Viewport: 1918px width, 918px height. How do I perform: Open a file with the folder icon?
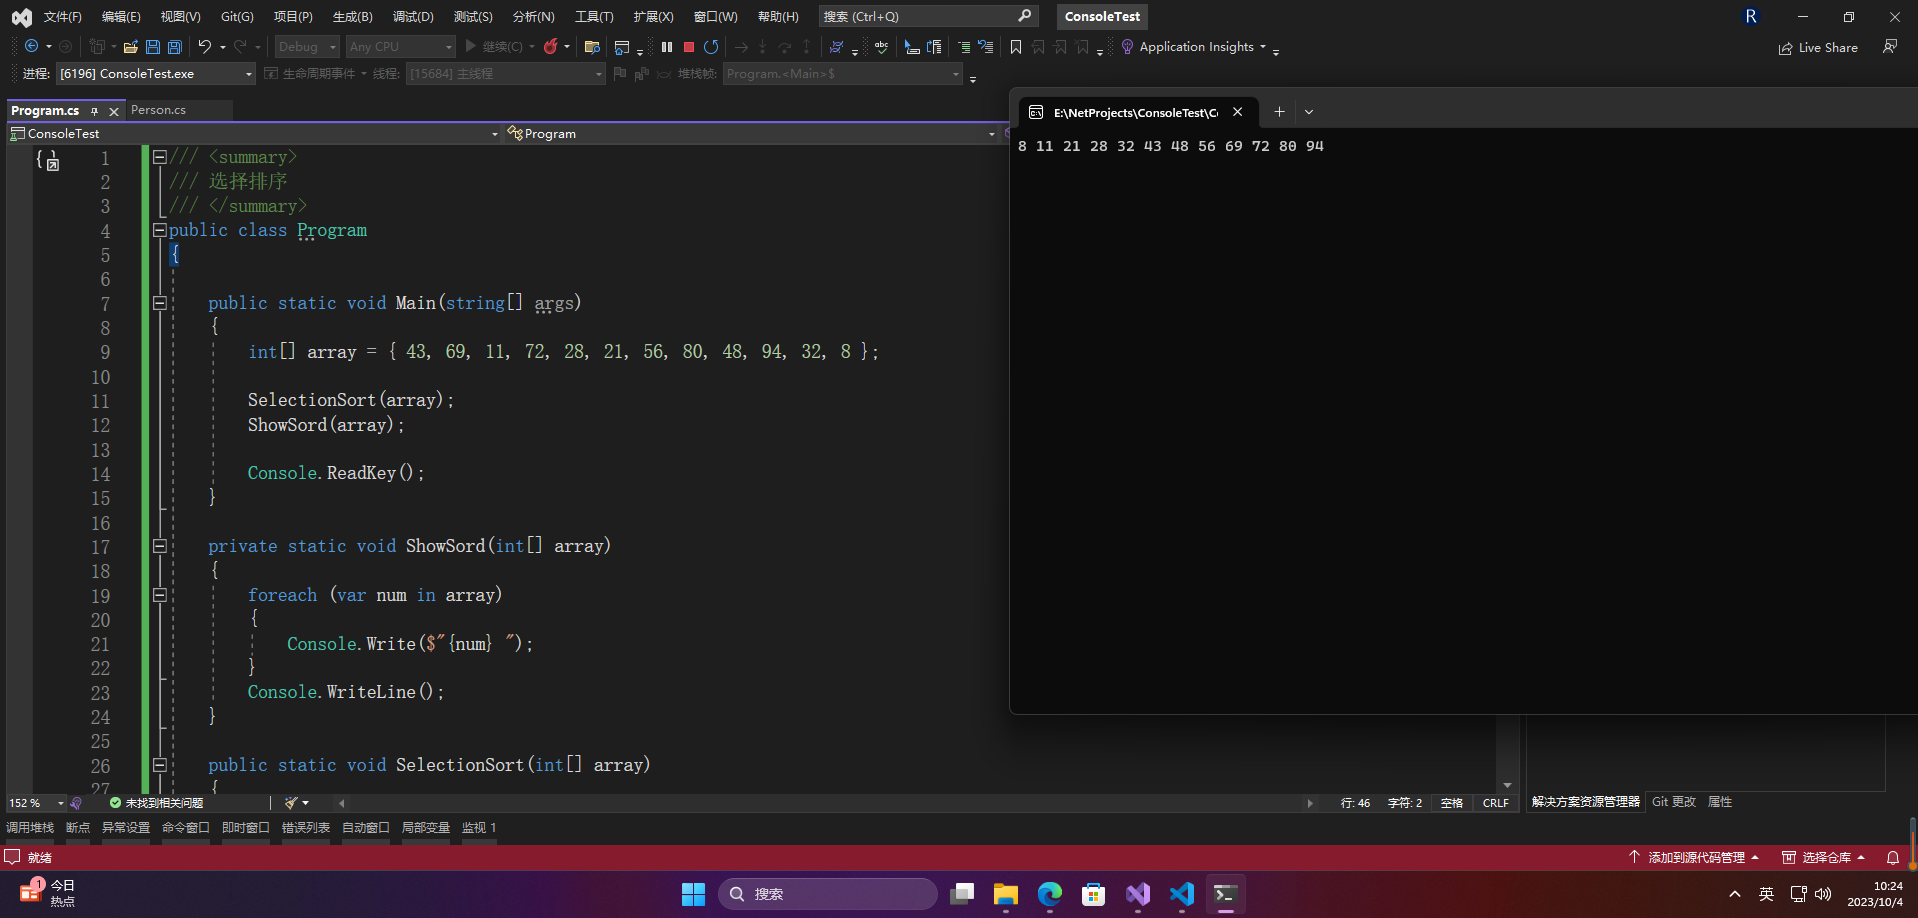[x=131, y=47]
